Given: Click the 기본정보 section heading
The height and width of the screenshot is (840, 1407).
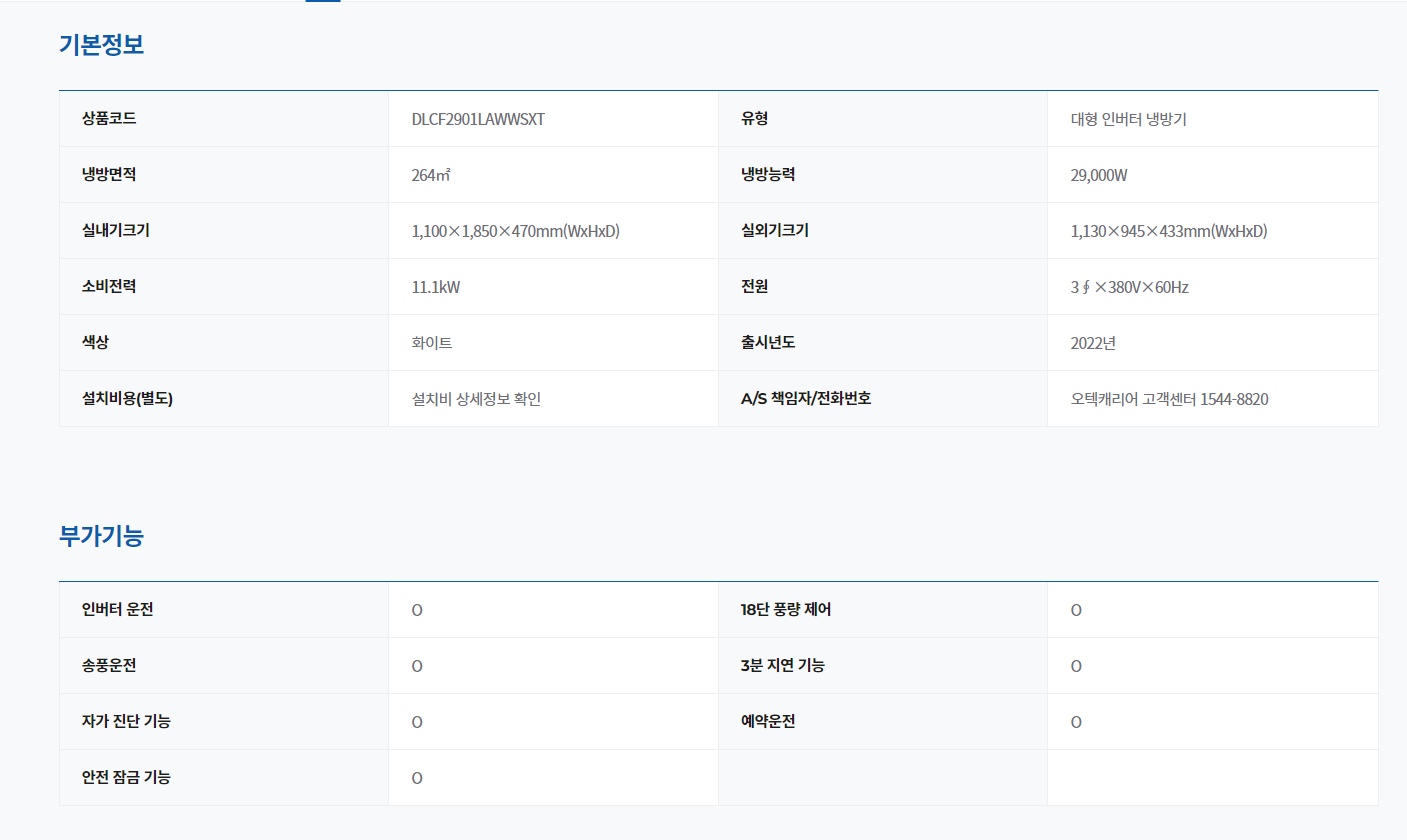Looking at the screenshot, I should (101, 45).
